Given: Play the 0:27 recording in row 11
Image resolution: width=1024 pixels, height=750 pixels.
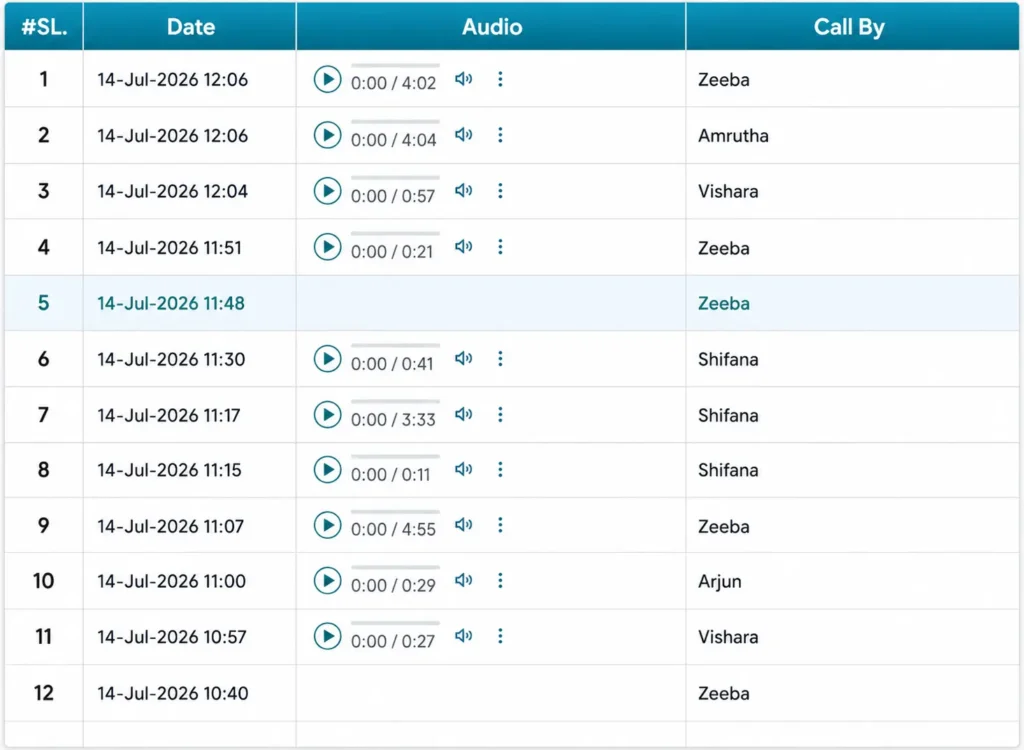Looking at the screenshot, I should point(327,636).
